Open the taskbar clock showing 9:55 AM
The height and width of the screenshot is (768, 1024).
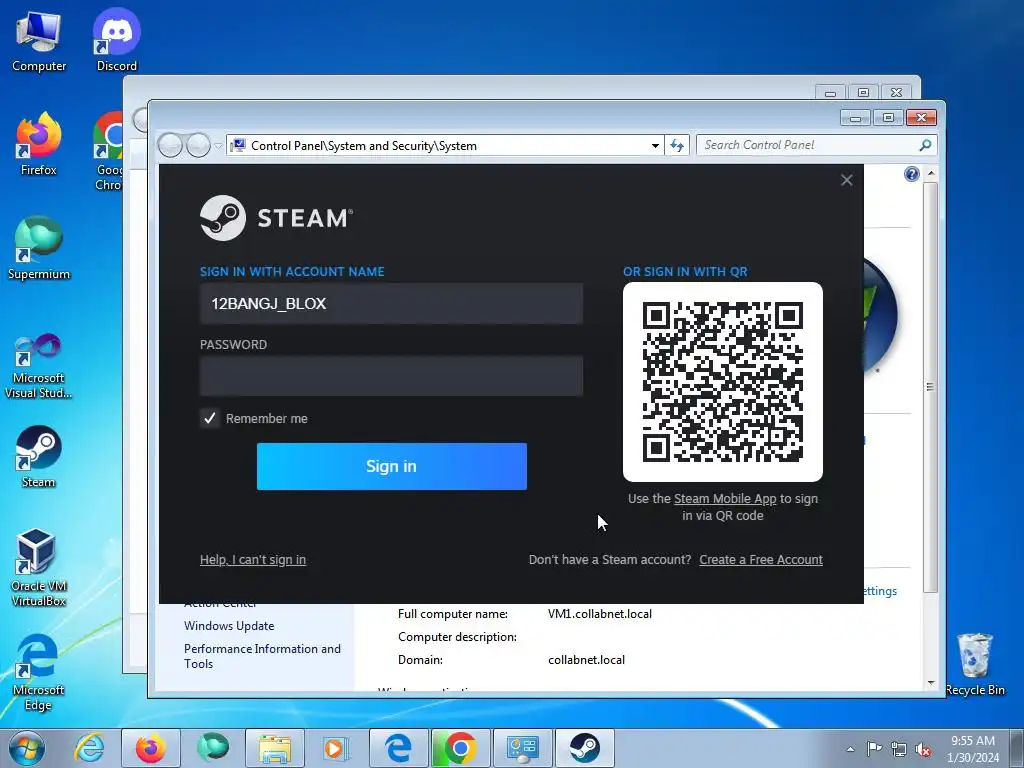tap(973, 749)
